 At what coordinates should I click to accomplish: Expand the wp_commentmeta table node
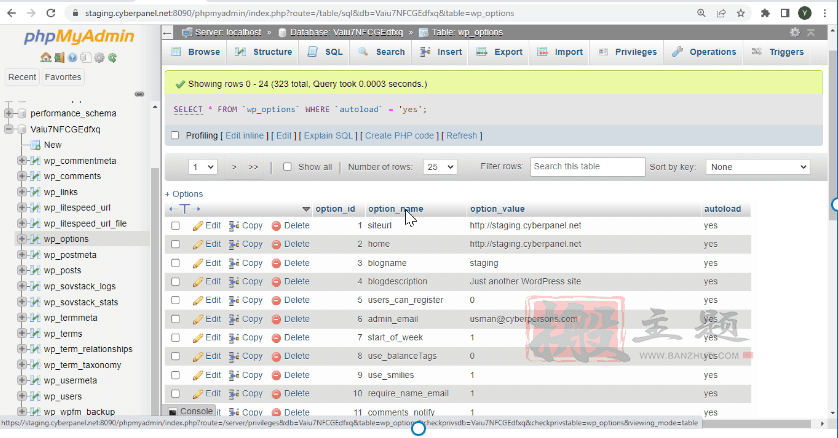click(22, 161)
